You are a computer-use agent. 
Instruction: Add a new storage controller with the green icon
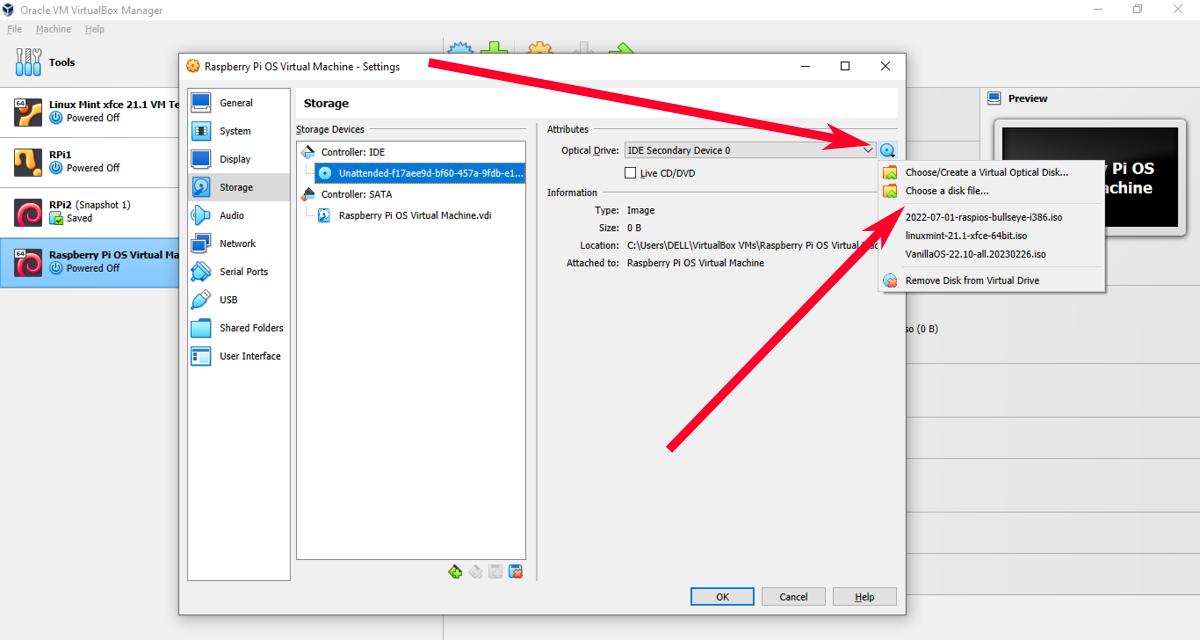455,571
